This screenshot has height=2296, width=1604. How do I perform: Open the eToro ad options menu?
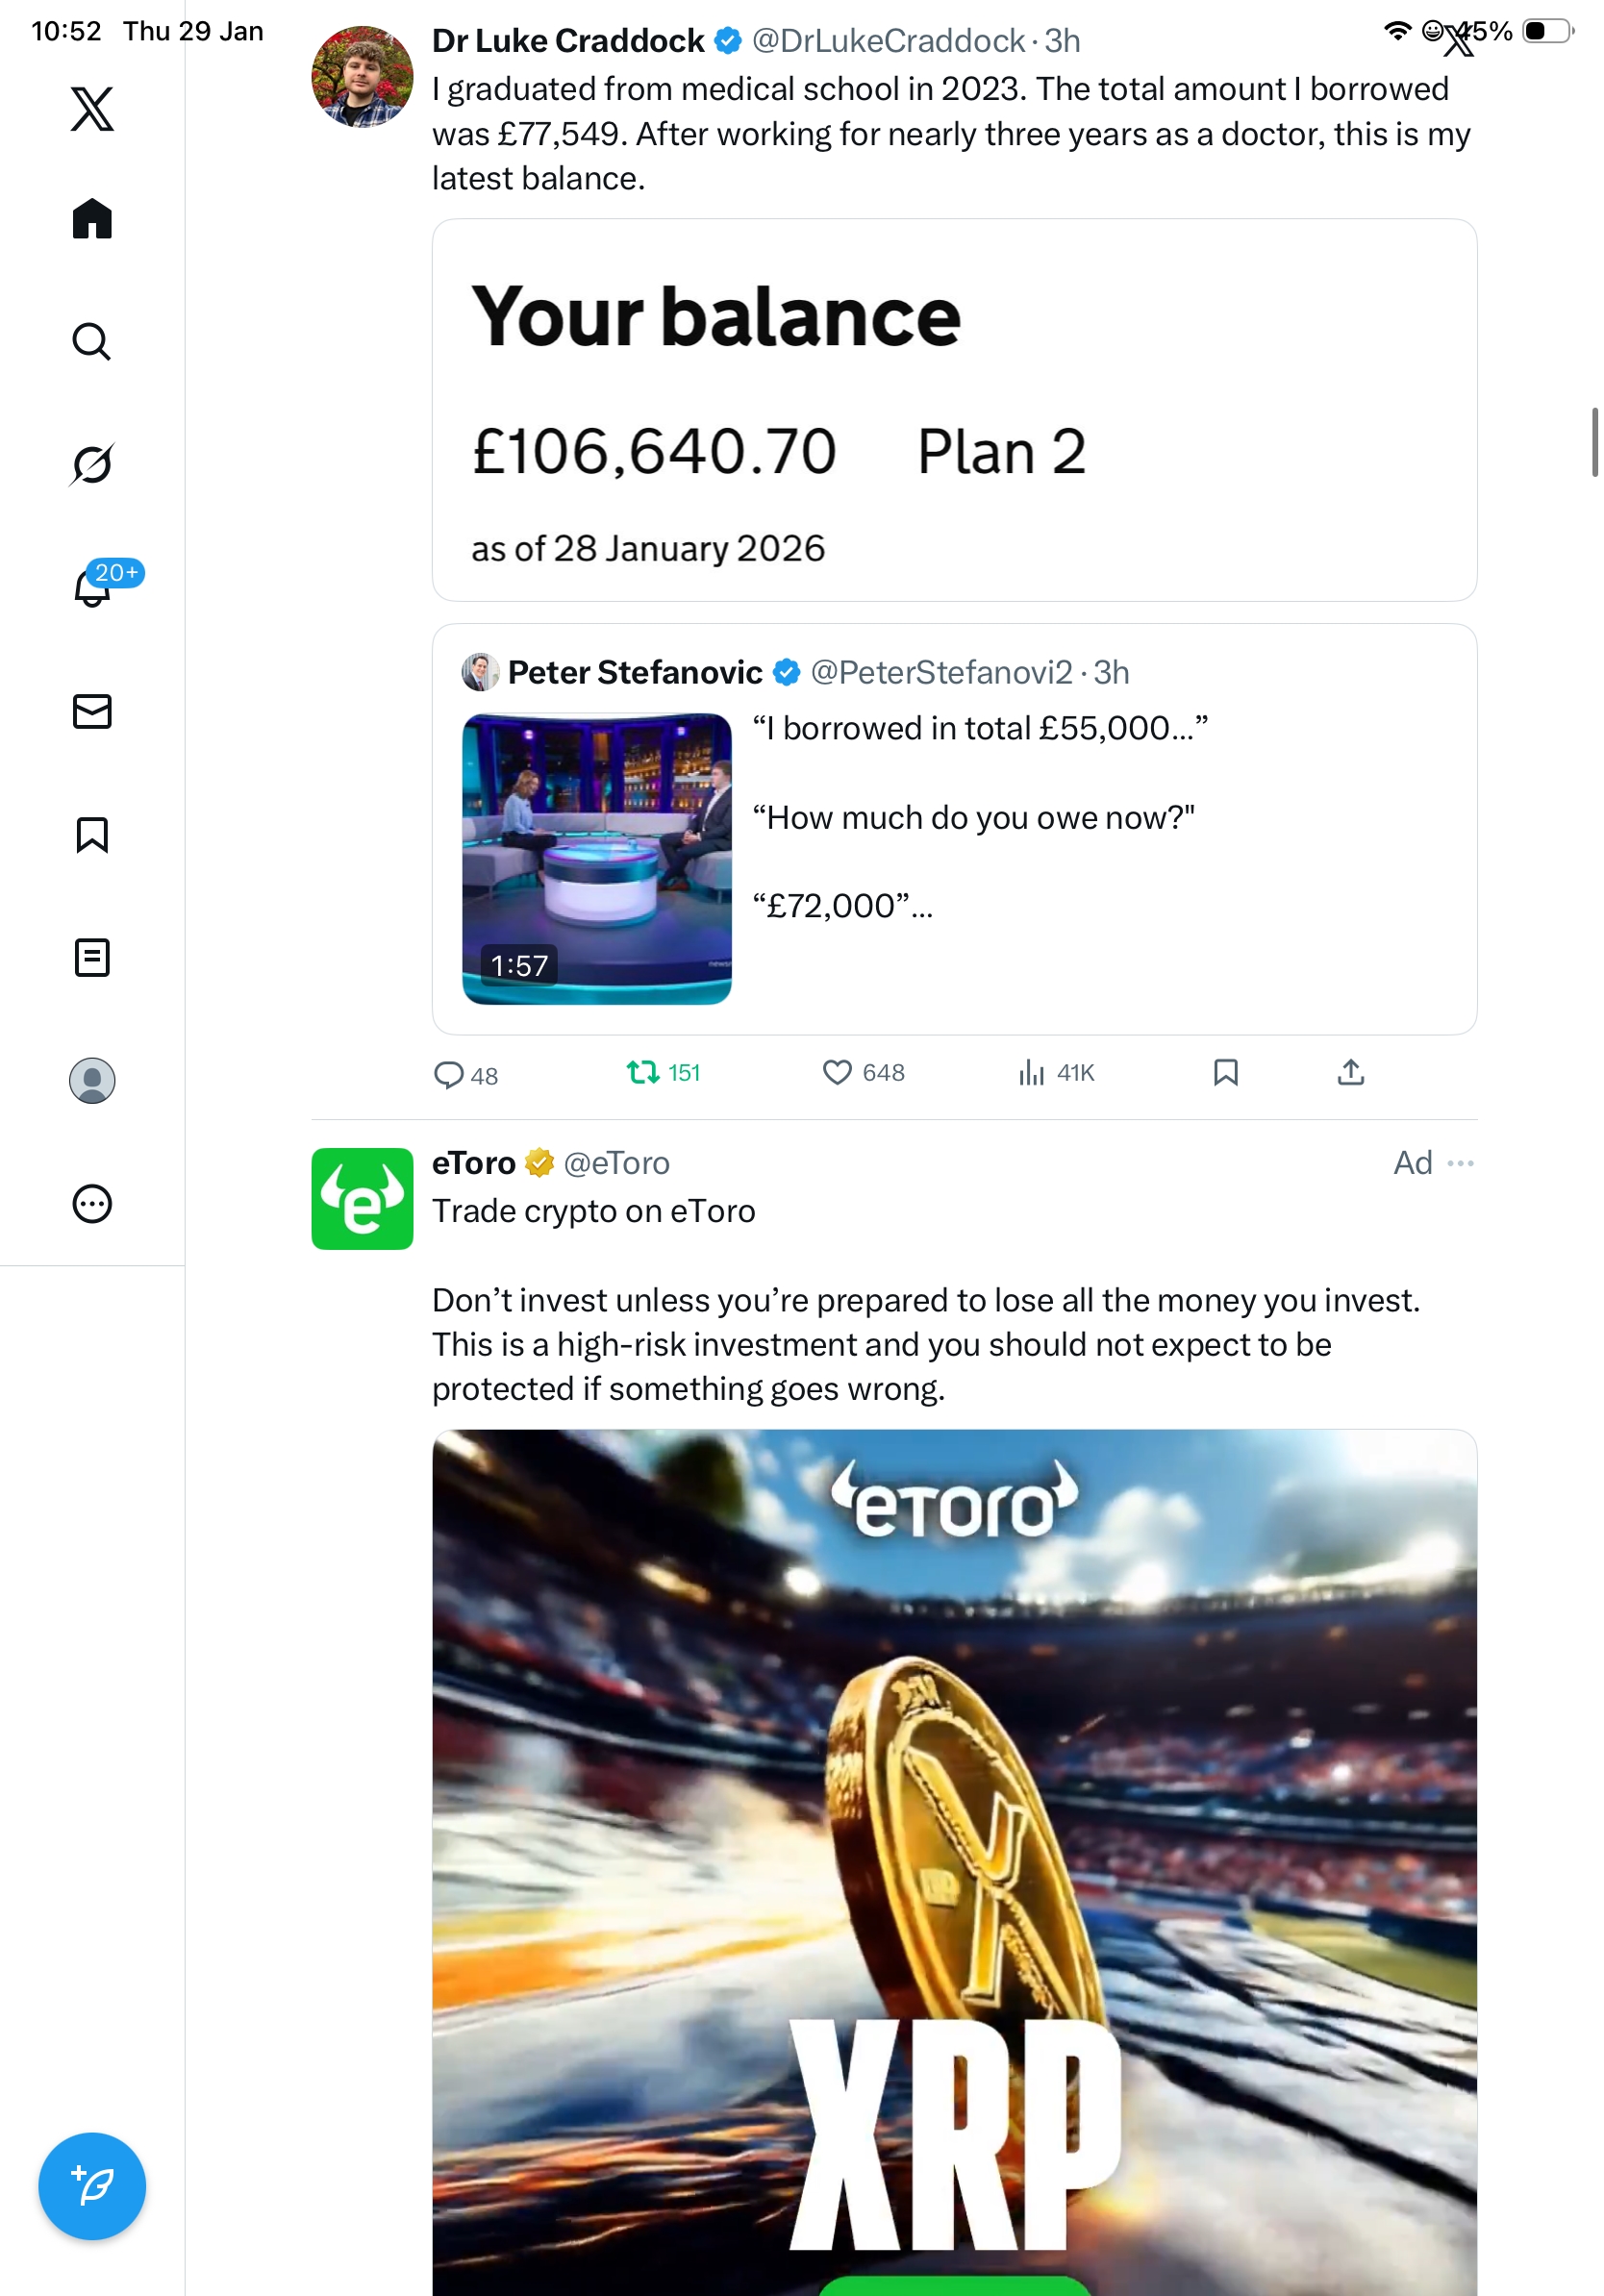(1460, 1162)
